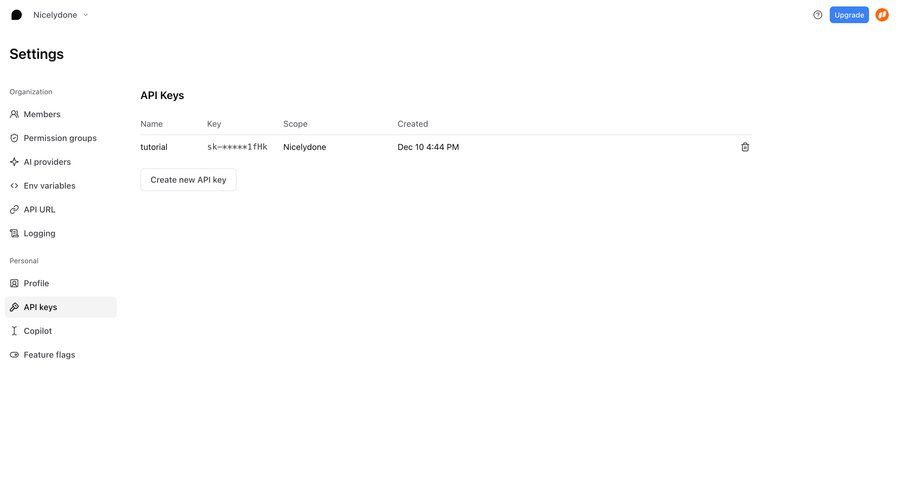Click the tutorial key name
Viewport: 900px width, 484px height.
[154, 147]
